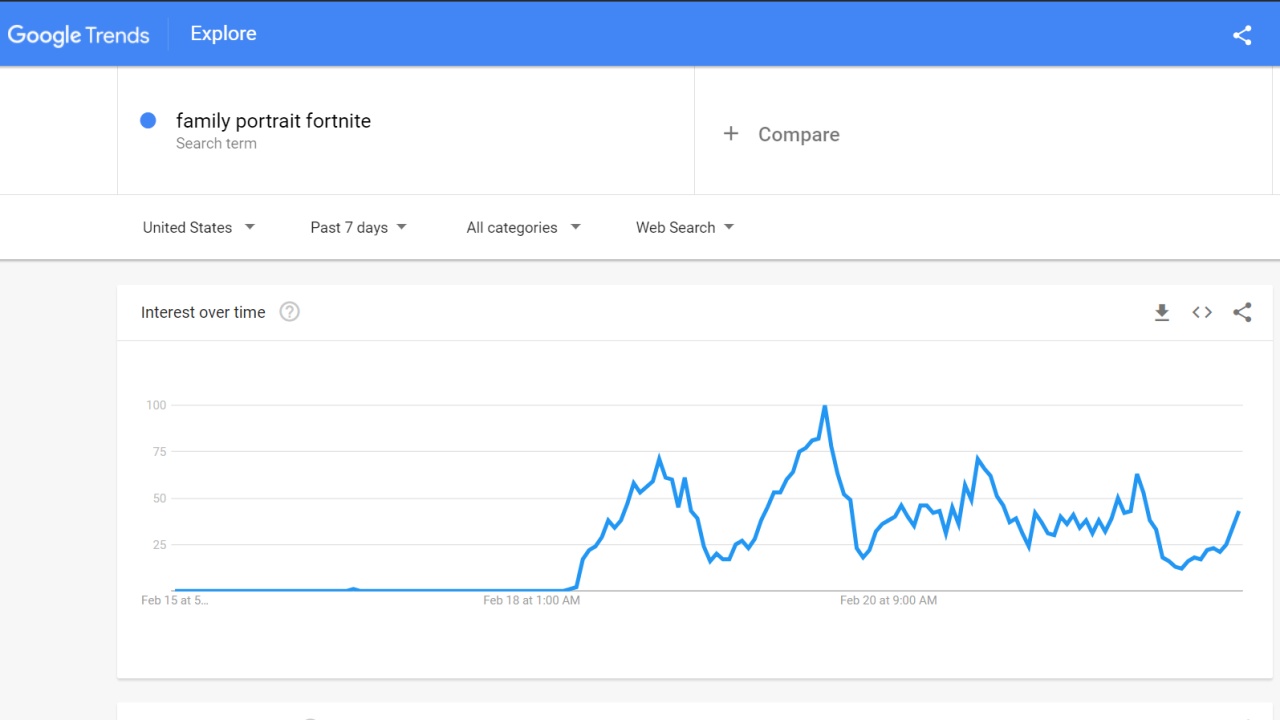Click the chart peak at value 100
Screen dimensions: 1280x720
824,407
